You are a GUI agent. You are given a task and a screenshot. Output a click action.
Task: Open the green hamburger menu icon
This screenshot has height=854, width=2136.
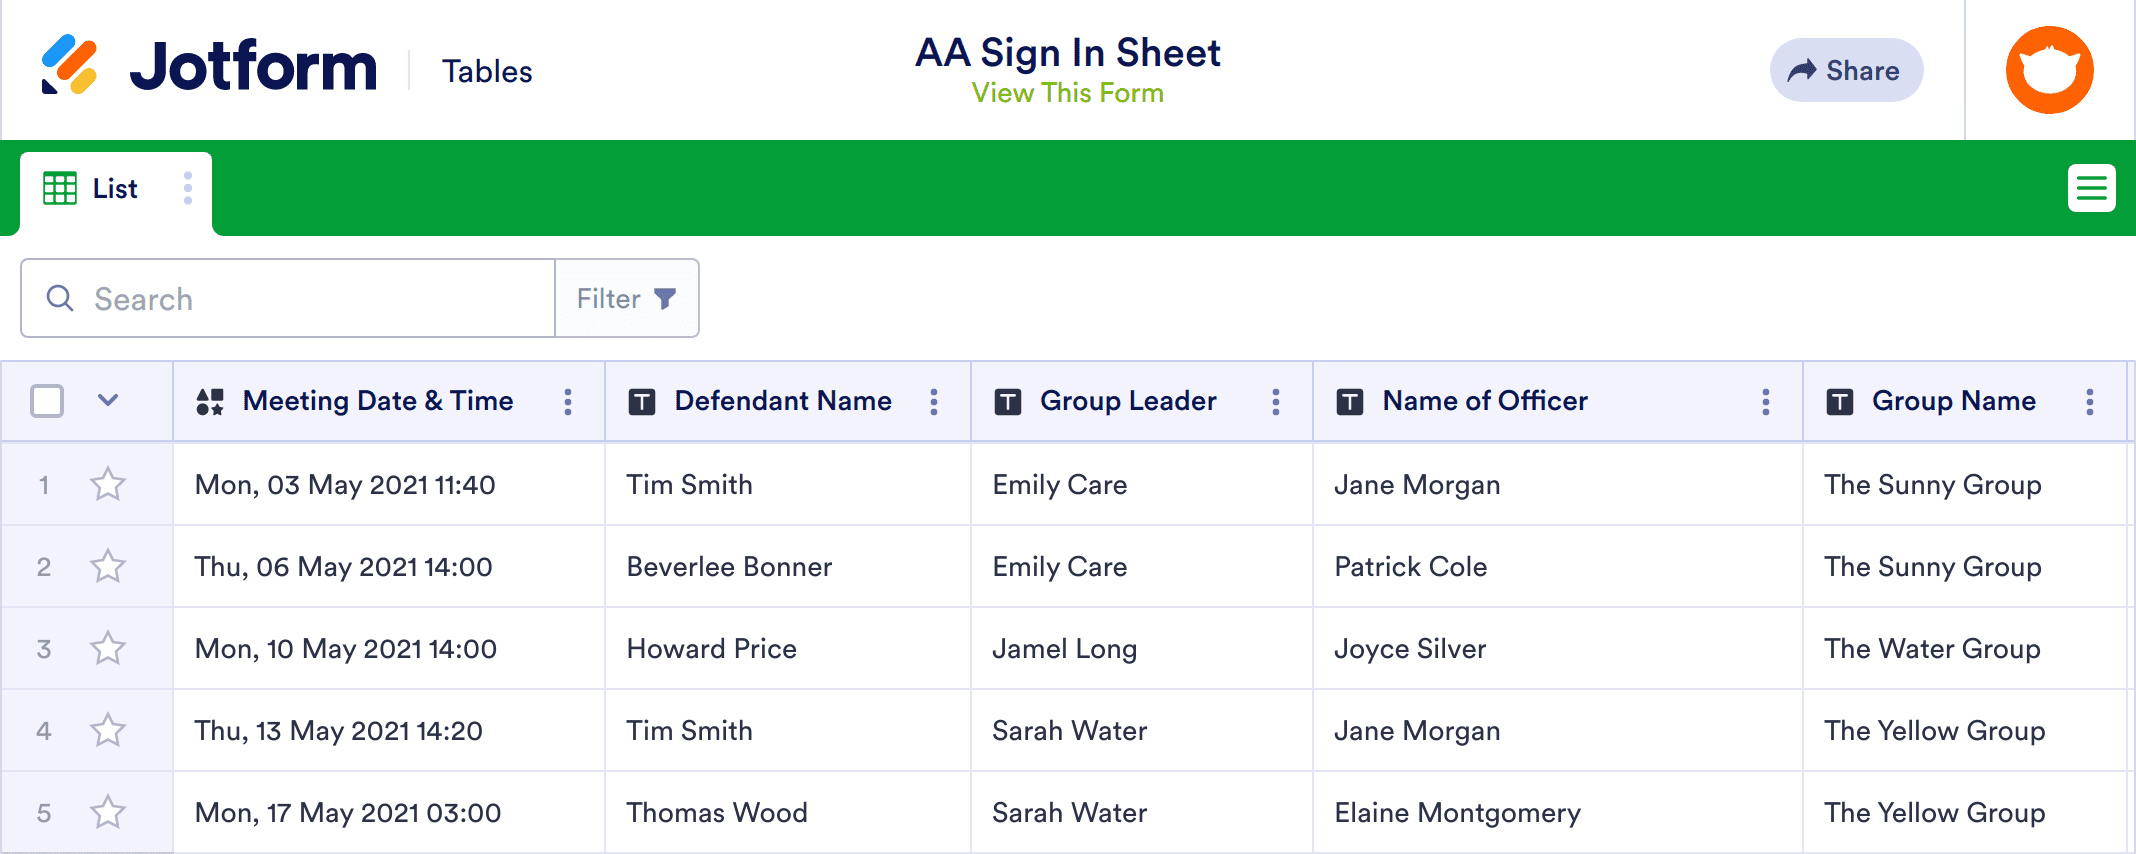point(2091,188)
